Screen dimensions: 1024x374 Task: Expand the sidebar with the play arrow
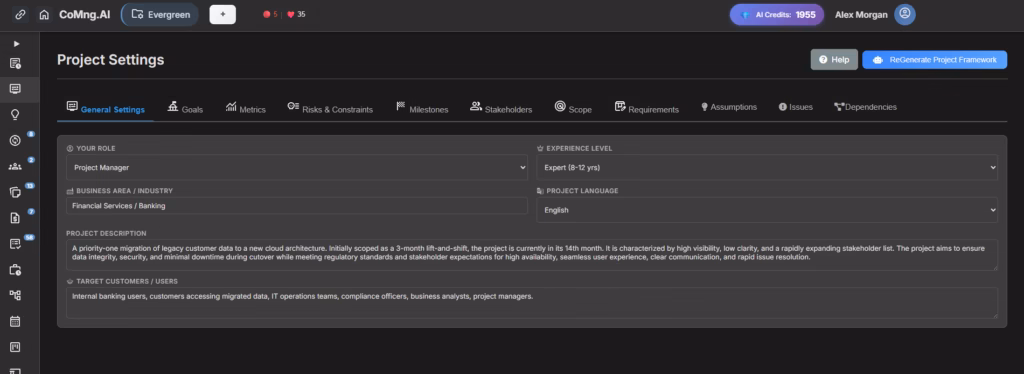coord(16,44)
